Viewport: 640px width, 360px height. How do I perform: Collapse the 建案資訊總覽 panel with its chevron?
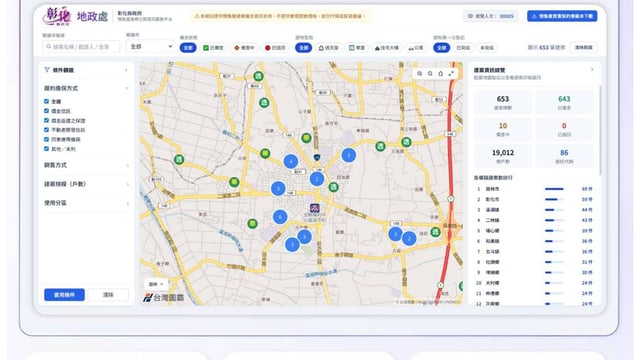[x=592, y=70]
